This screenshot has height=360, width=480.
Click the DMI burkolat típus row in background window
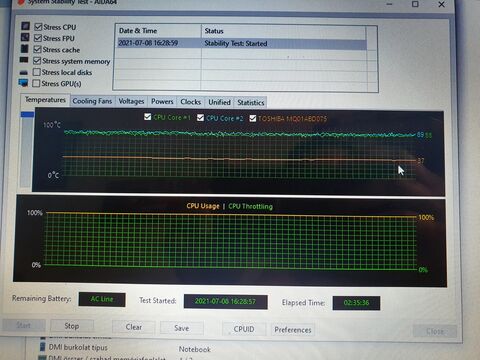(x=78, y=347)
